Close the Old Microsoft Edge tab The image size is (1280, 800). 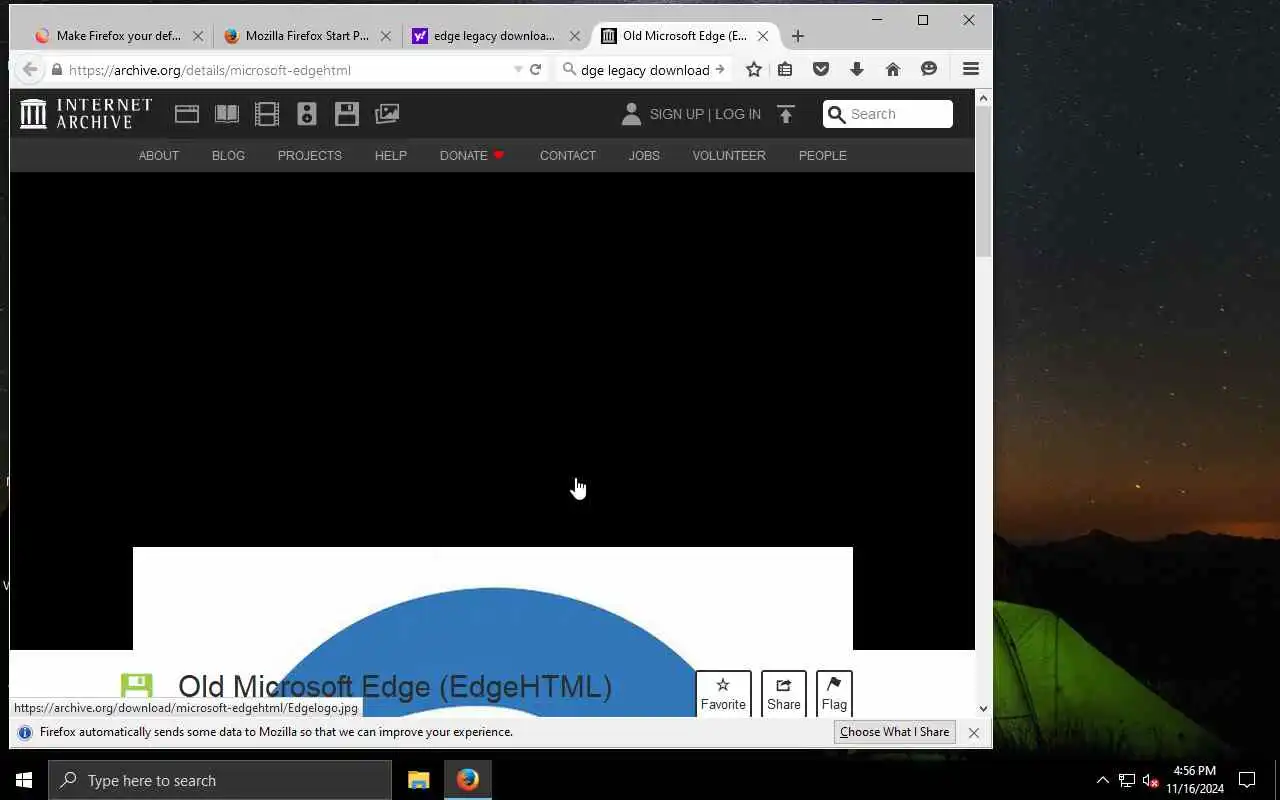[x=763, y=36]
